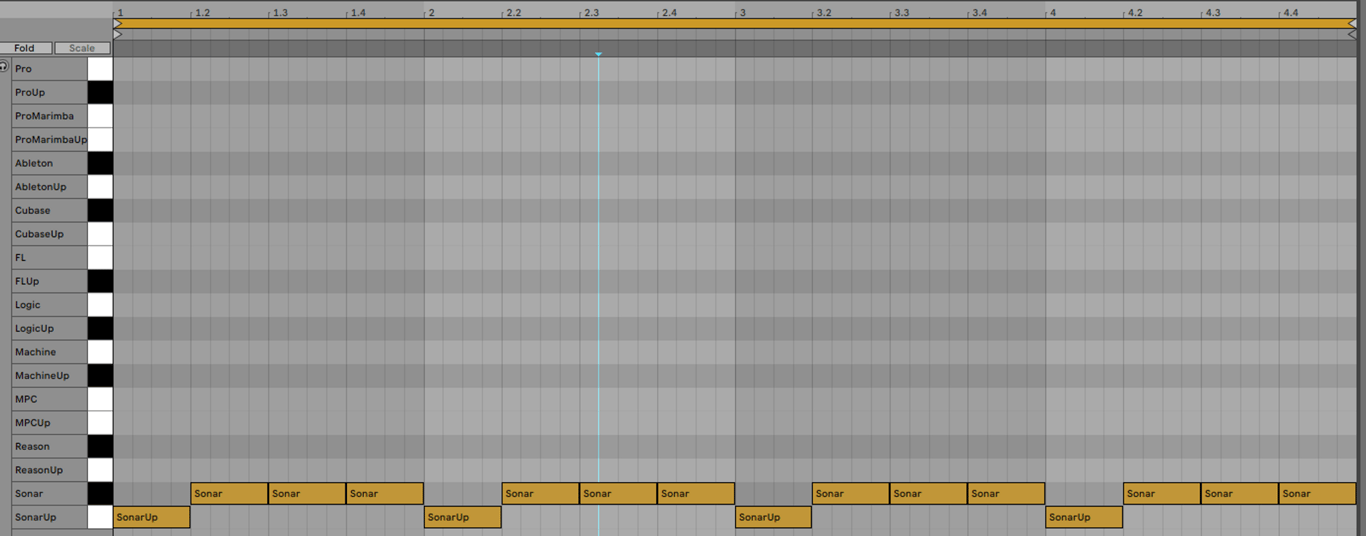Click the ProMarimba pad row label
Image resolution: width=1366 pixels, height=536 pixels.
tap(49, 116)
